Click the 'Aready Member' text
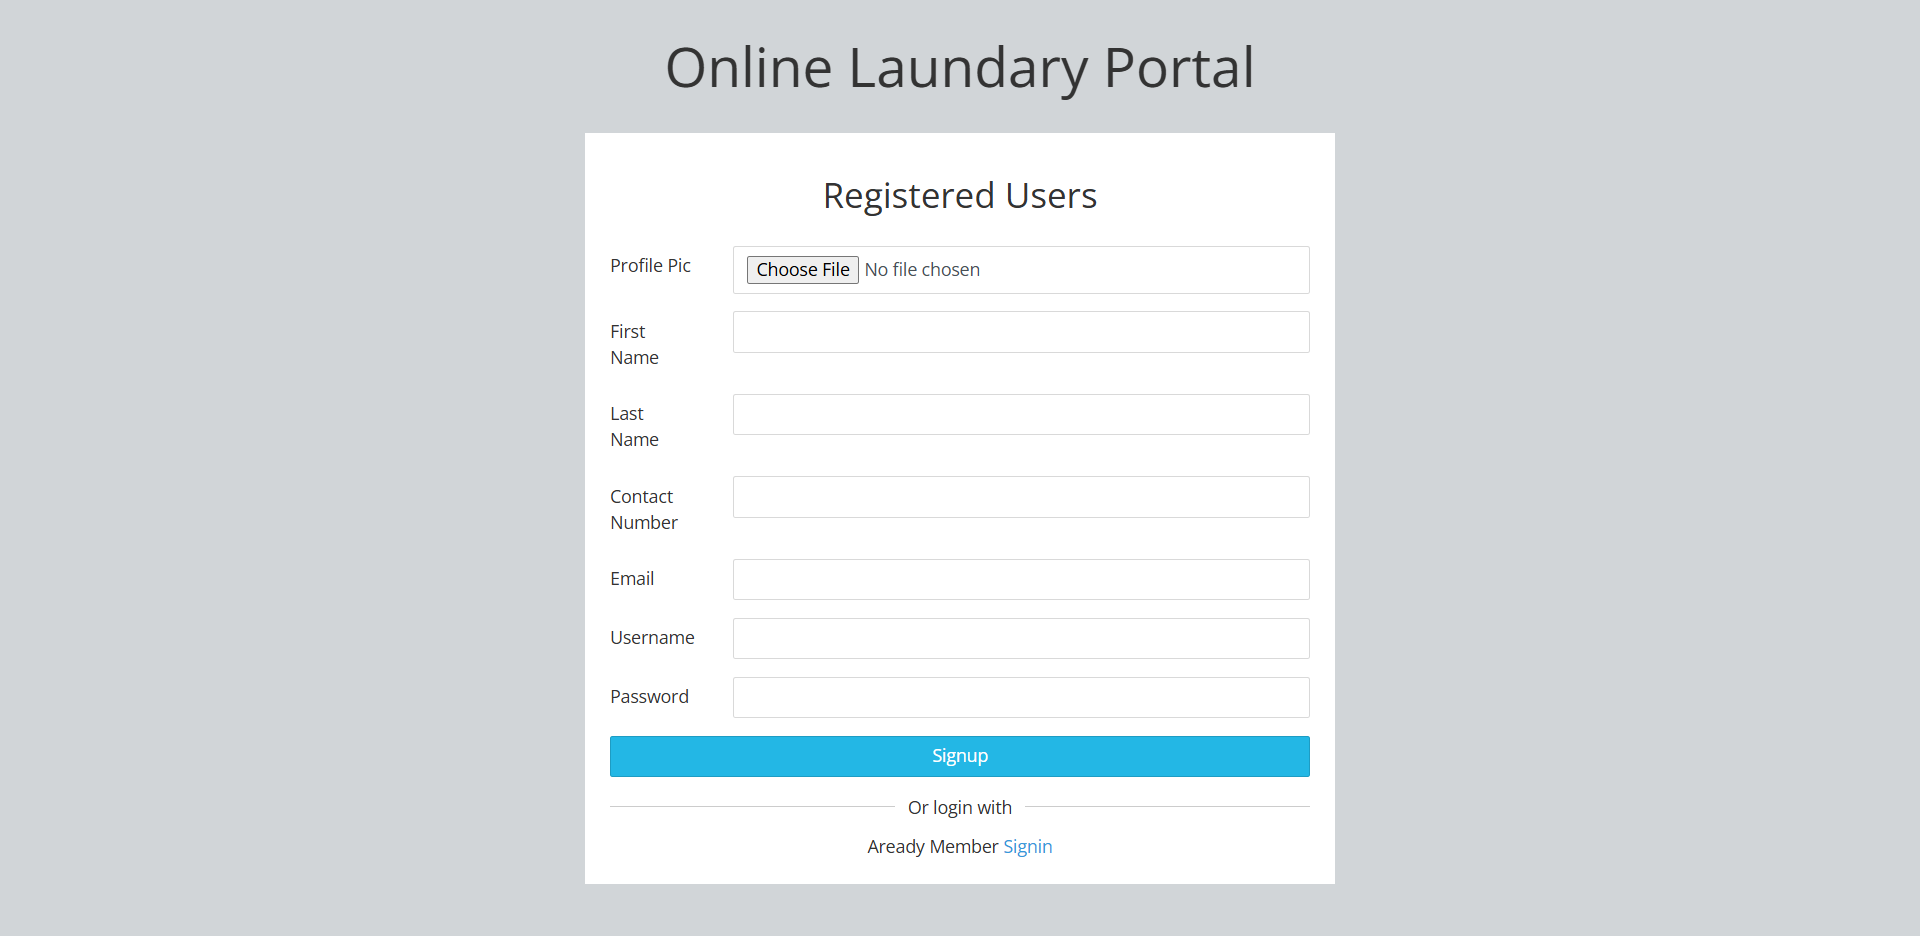This screenshot has width=1920, height=937. (932, 847)
